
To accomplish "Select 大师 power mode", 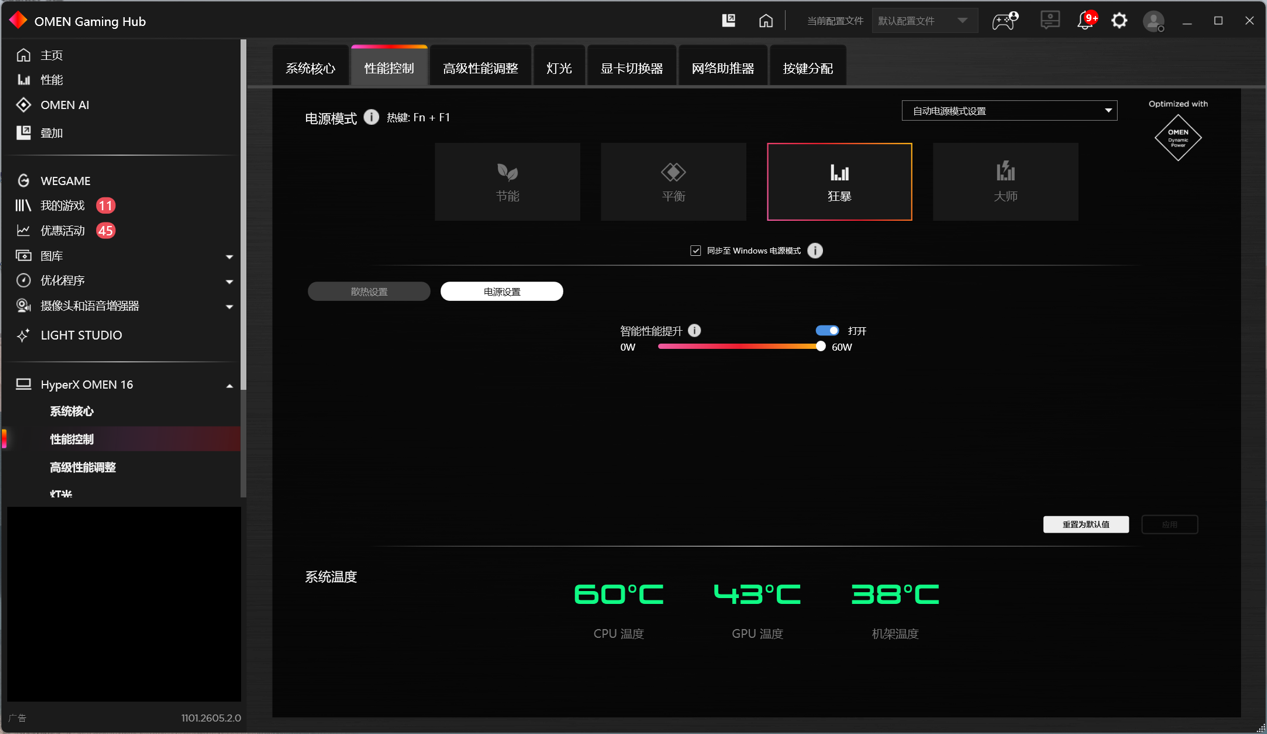I will pyautogui.click(x=1005, y=181).
